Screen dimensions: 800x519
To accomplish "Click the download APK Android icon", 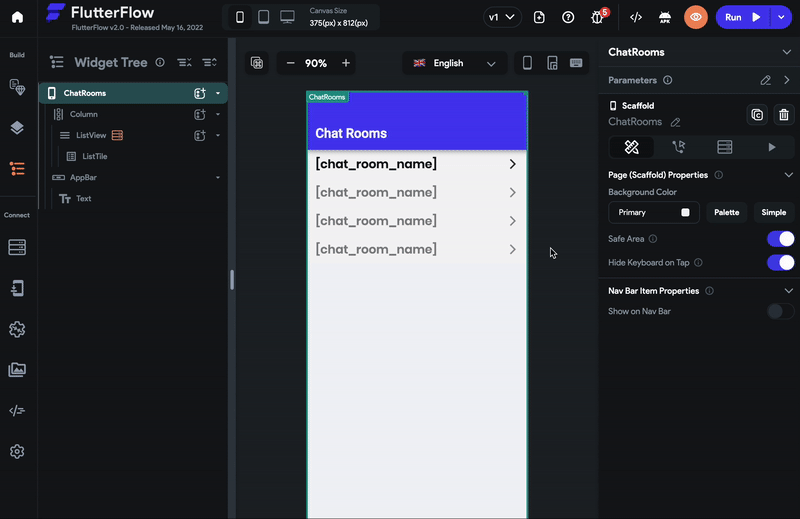I will [665, 17].
